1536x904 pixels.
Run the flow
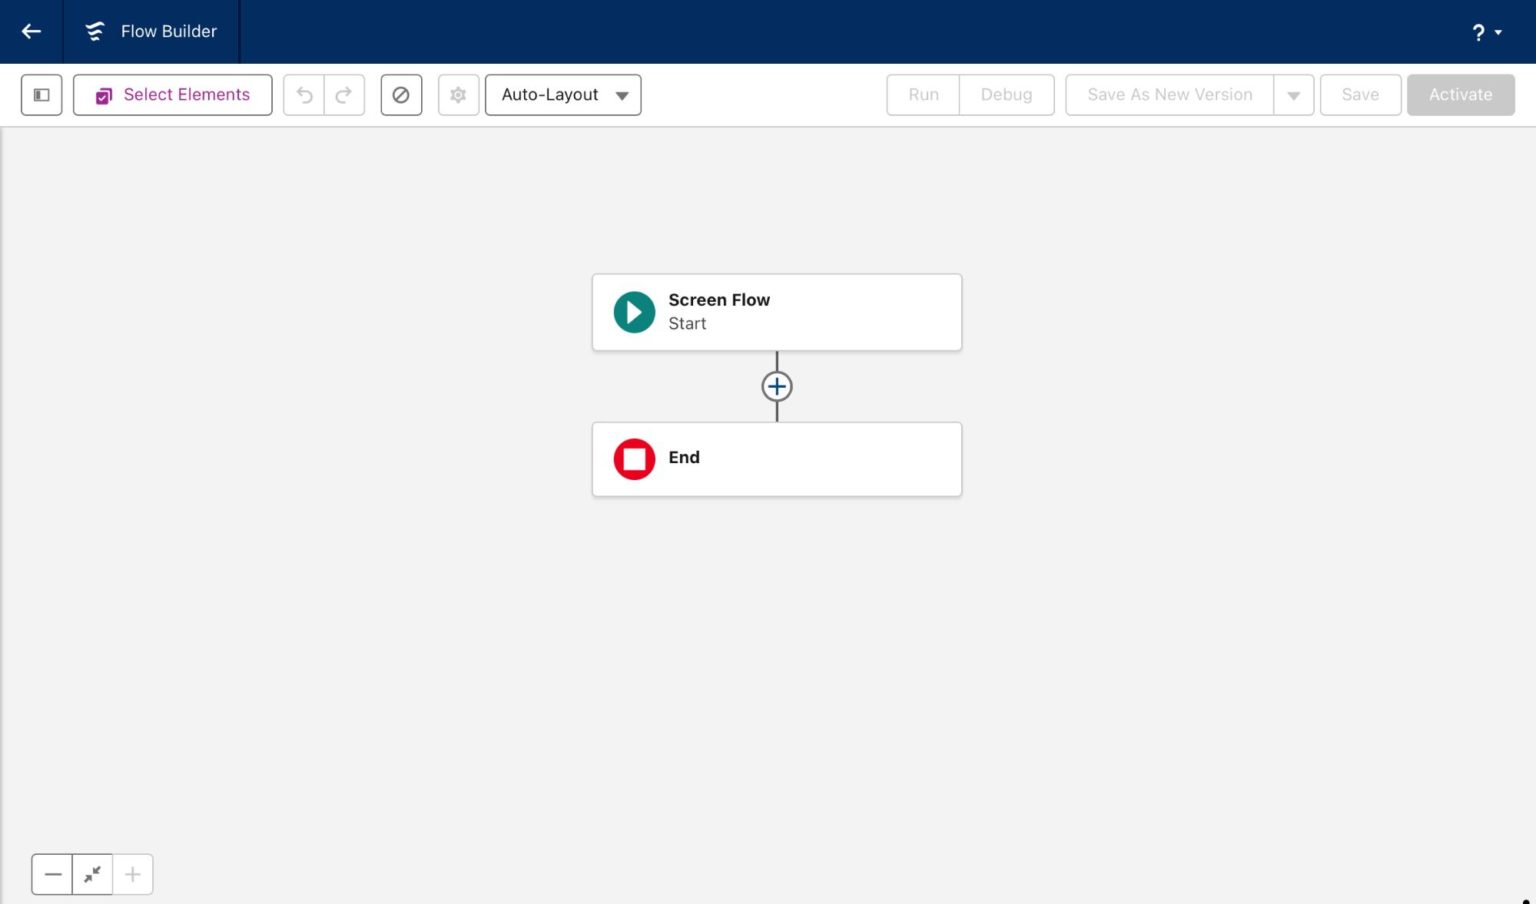923,95
